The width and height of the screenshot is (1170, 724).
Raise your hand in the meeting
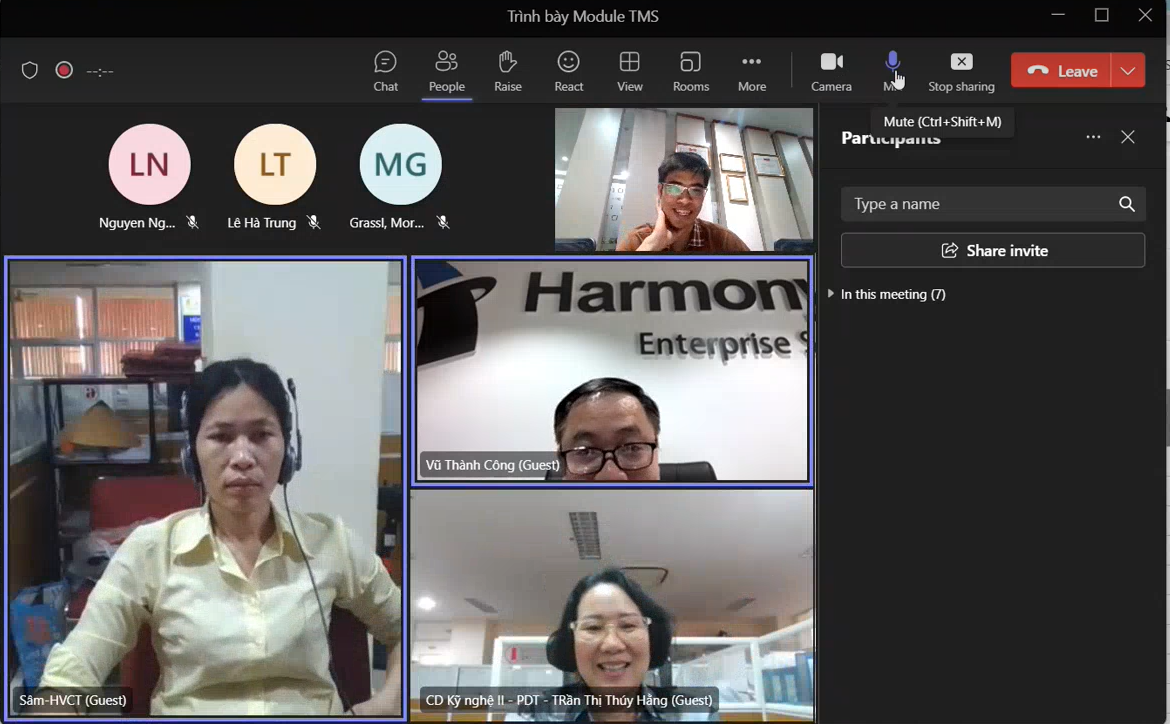pos(507,71)
